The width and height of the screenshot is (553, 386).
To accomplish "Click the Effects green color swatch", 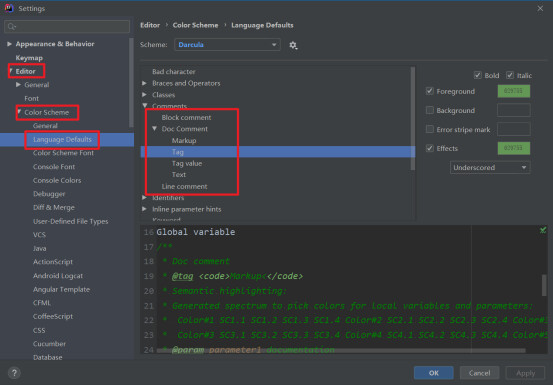I will 514,148.
